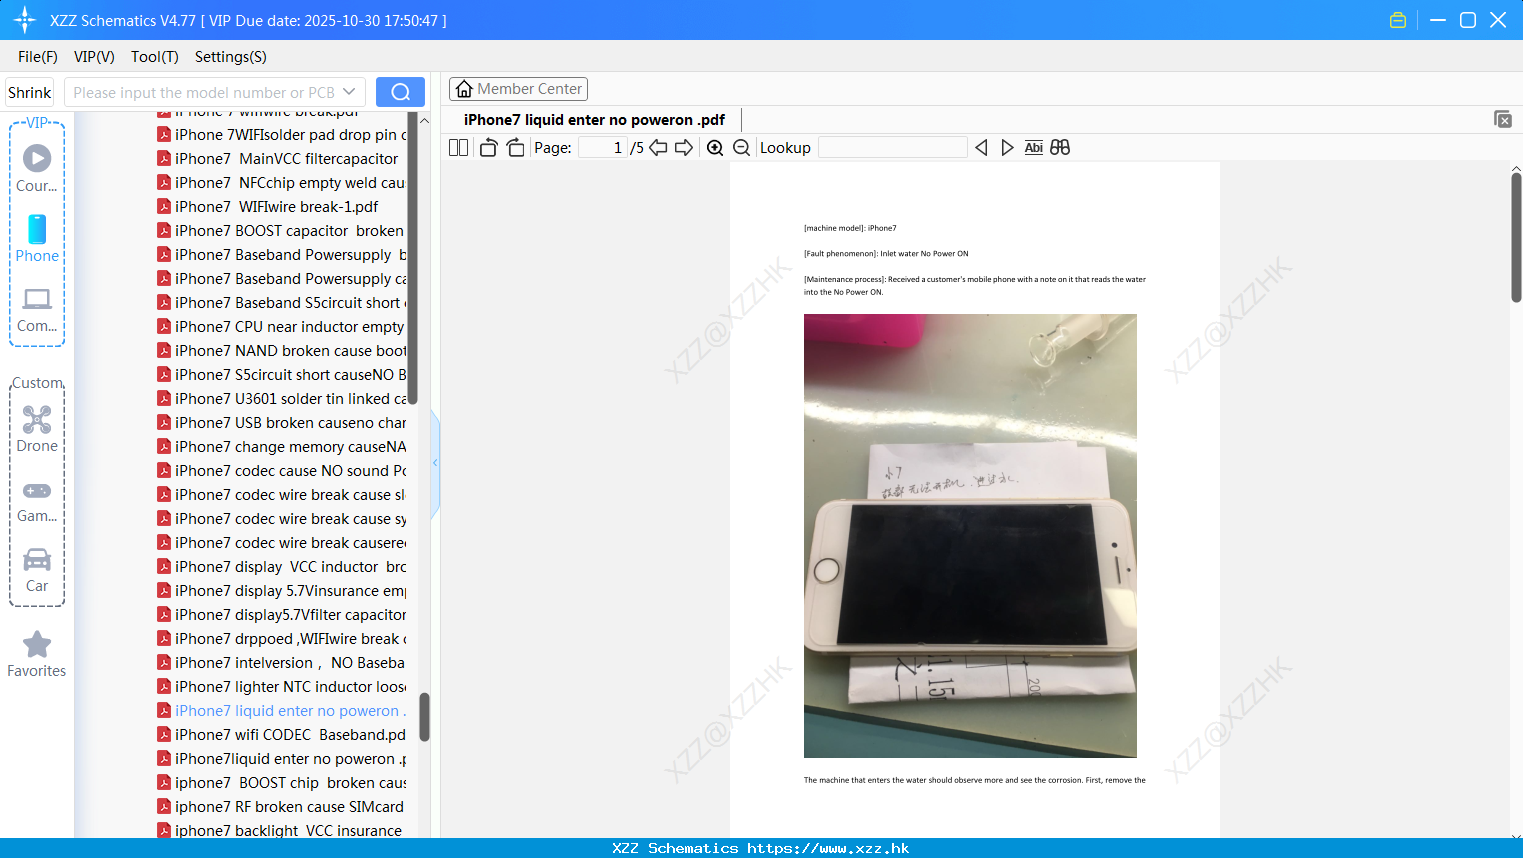The height and width of the screenshot is (858, 1523).
Task: Open the File(F) menu
Action: [x=38, y=57]
